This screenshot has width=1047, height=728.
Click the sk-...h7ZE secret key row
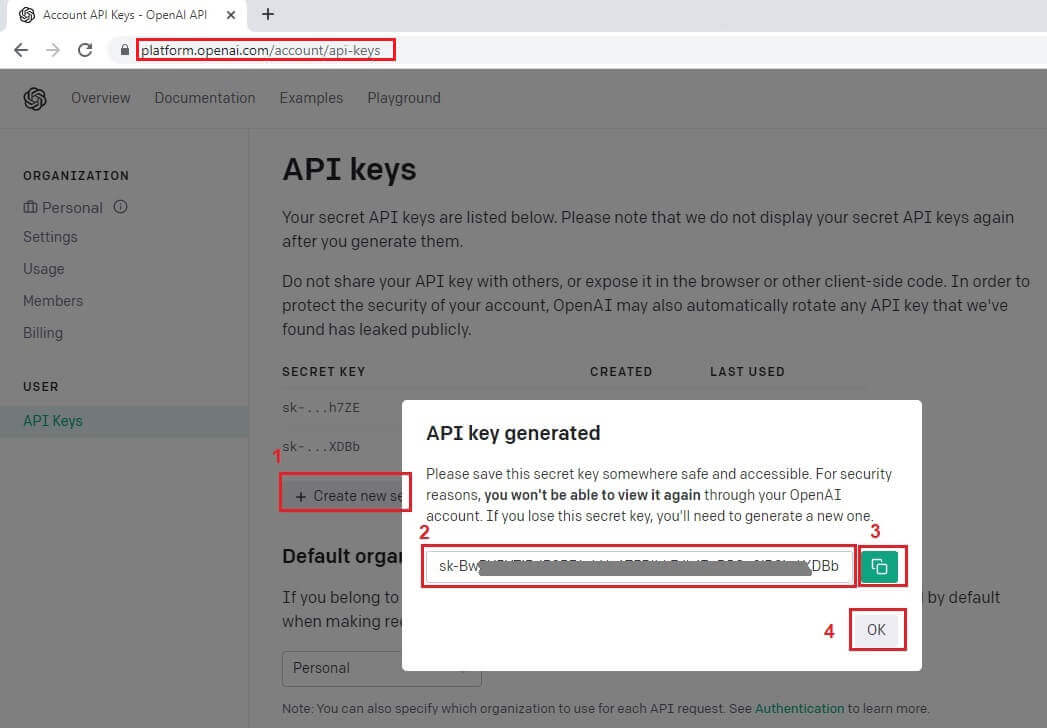click(321, 407)
